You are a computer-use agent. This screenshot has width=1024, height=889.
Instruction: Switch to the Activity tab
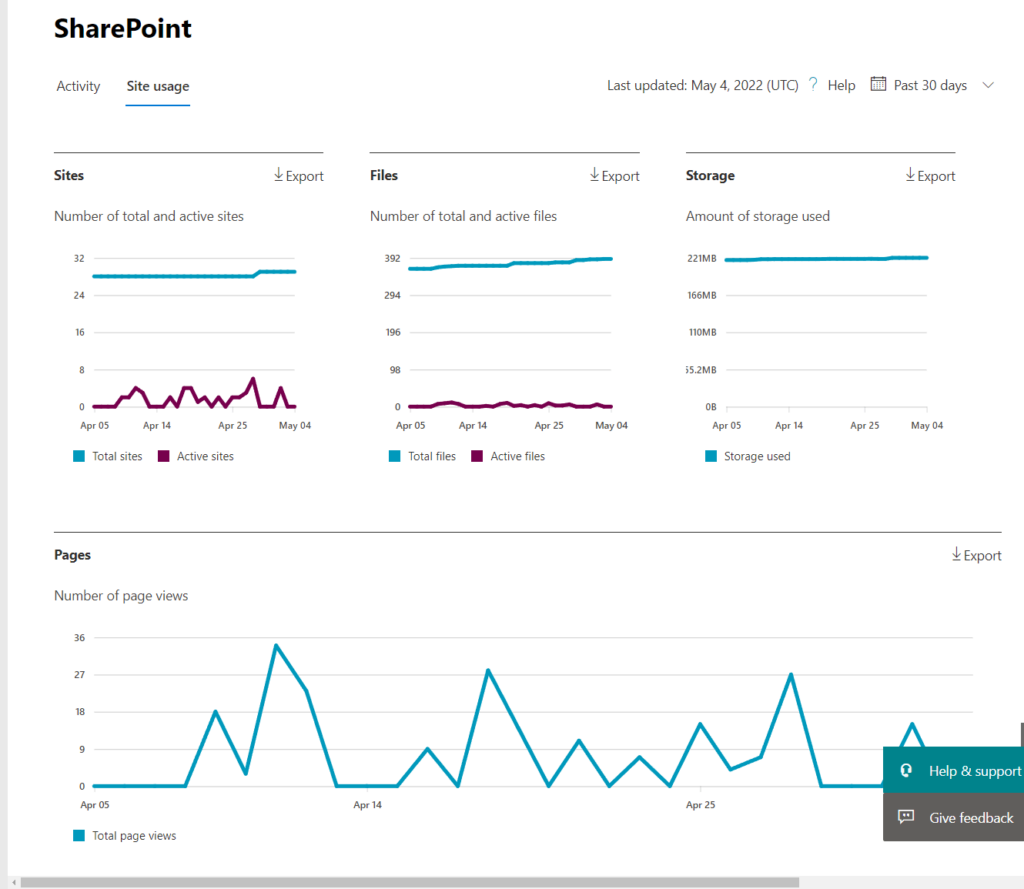(x=78, y=86)
